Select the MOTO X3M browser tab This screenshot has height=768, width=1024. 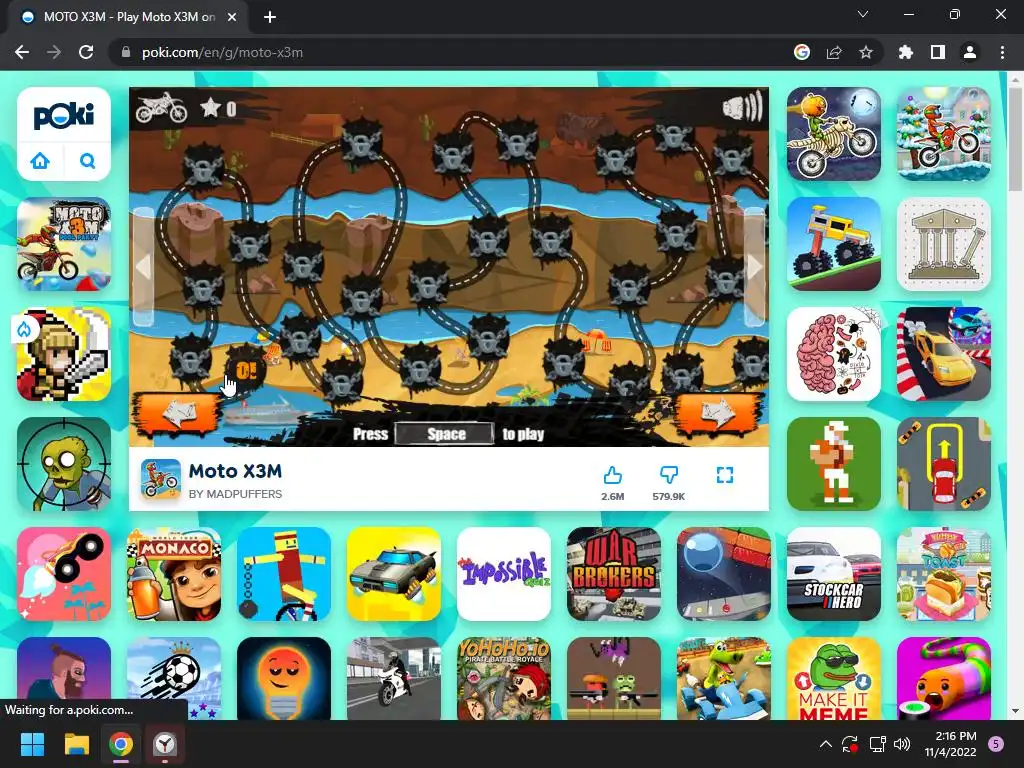129,17
